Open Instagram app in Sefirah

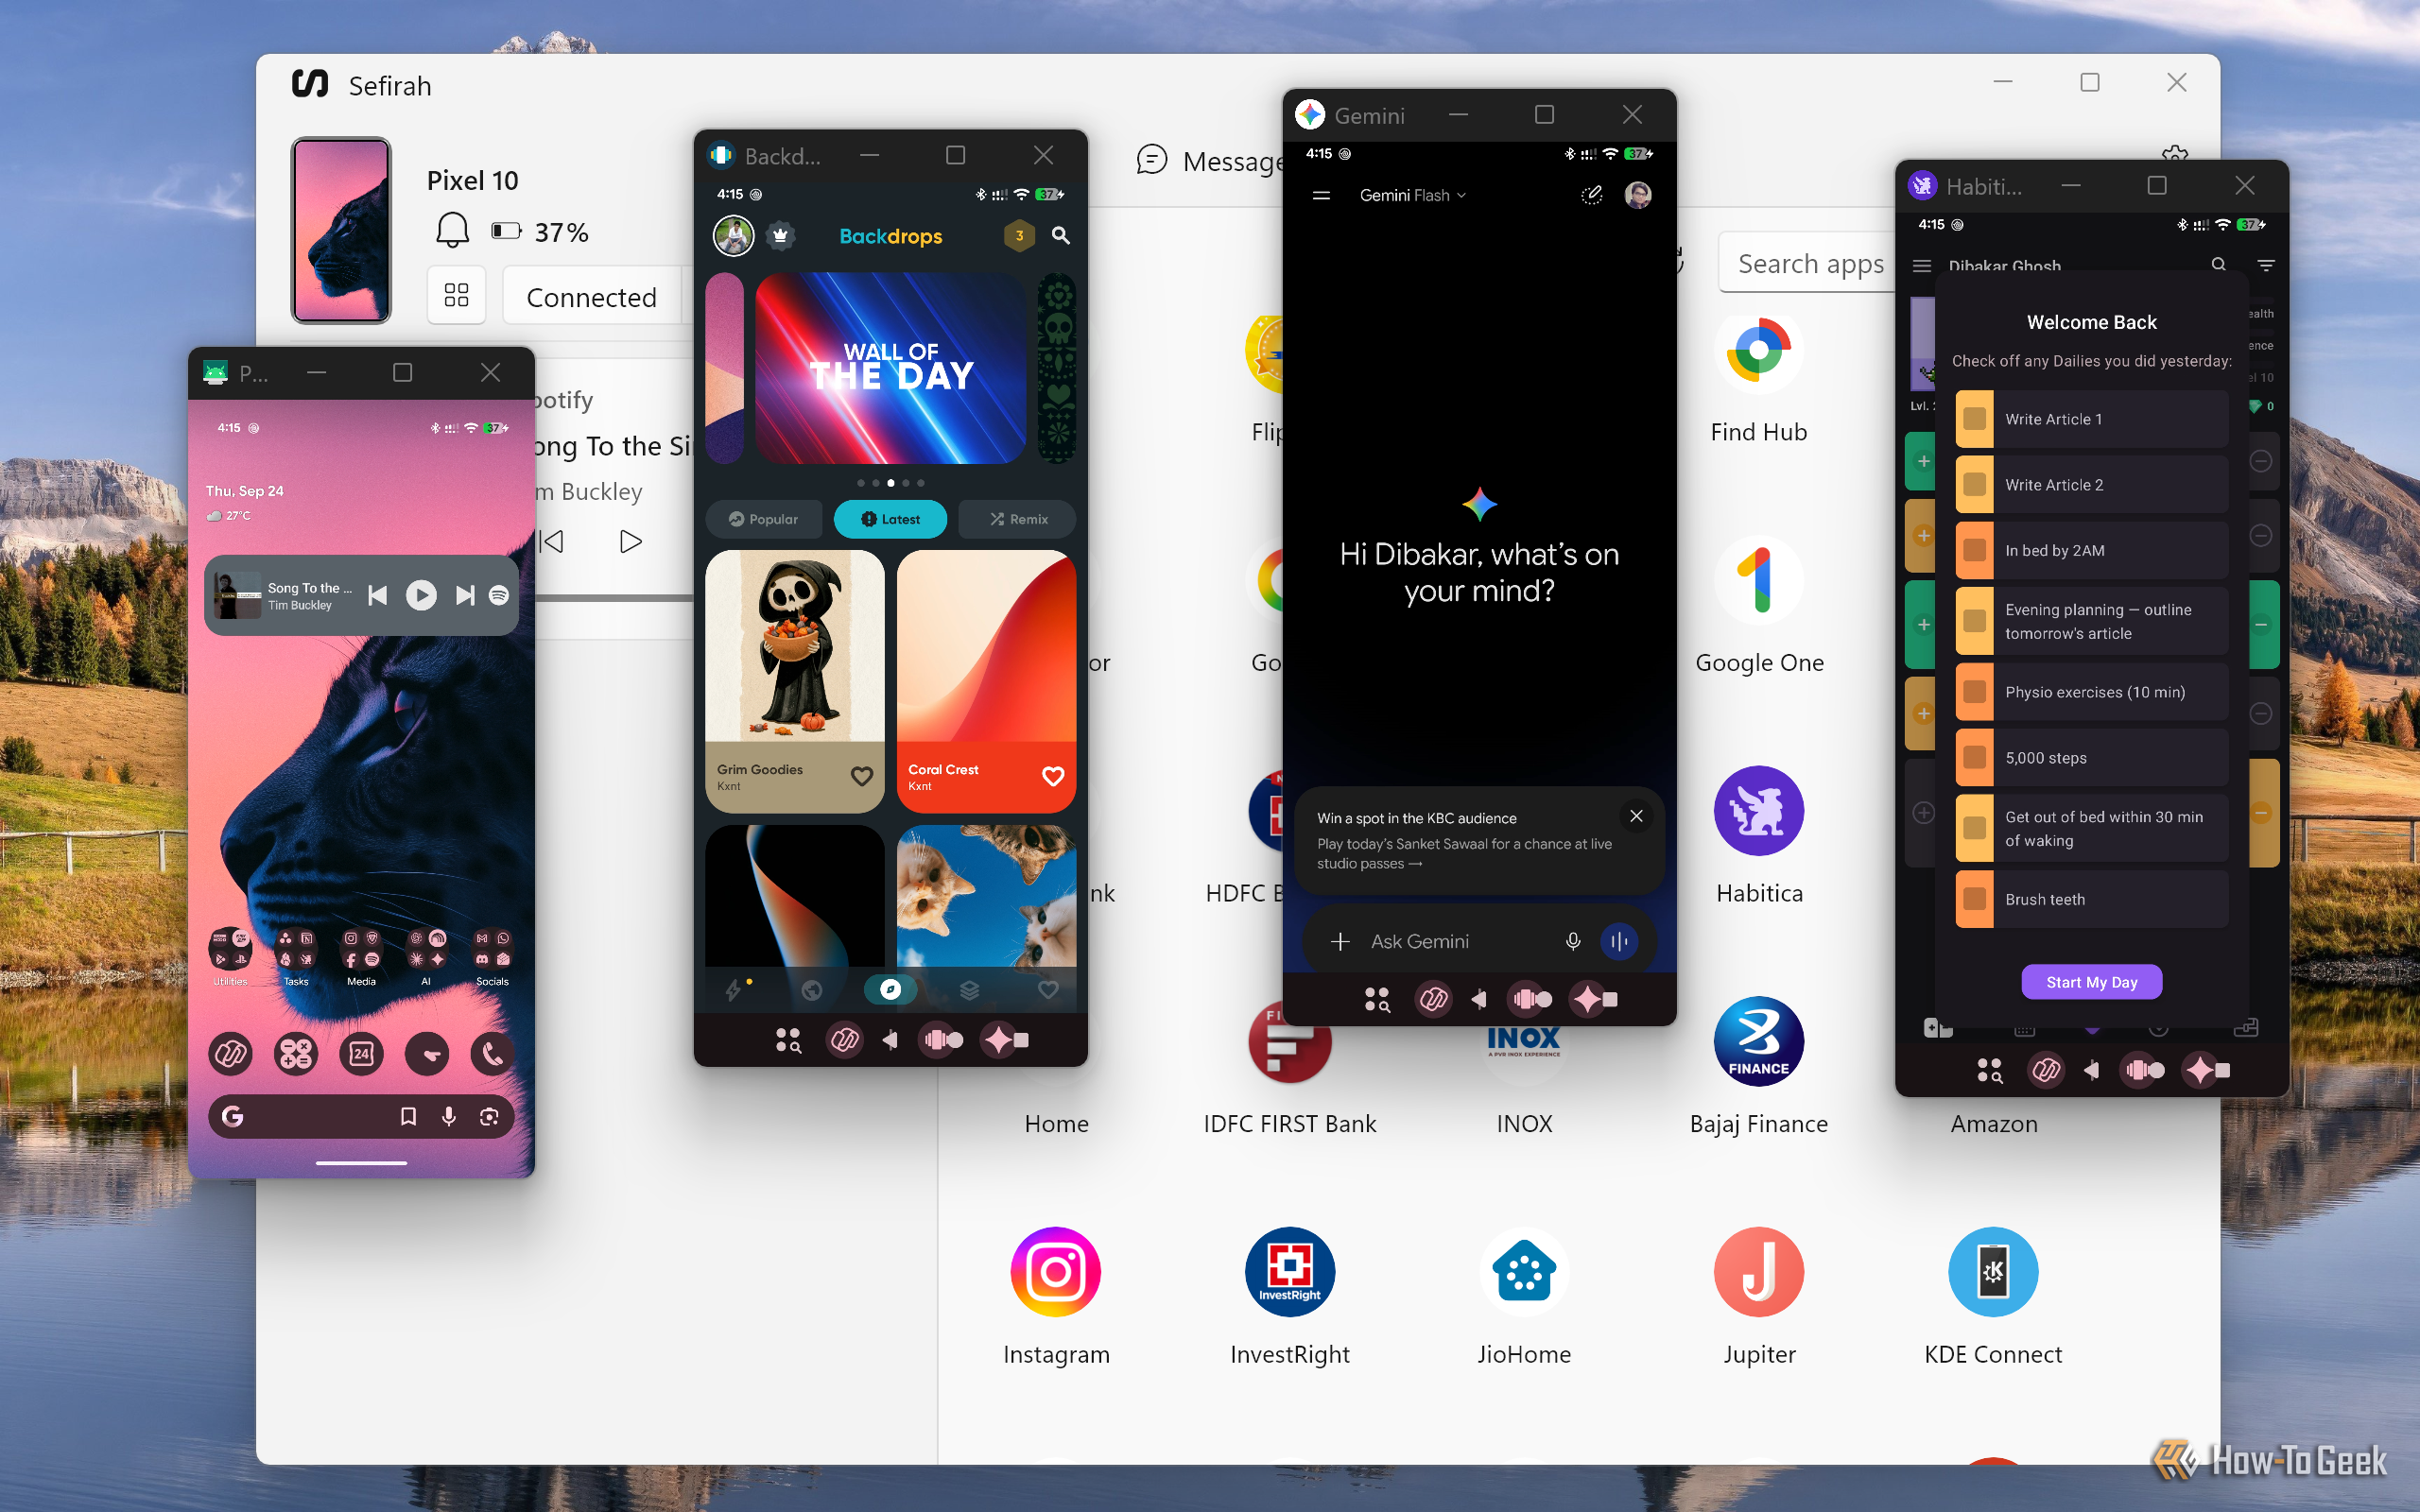(x=1055, y=1272)
